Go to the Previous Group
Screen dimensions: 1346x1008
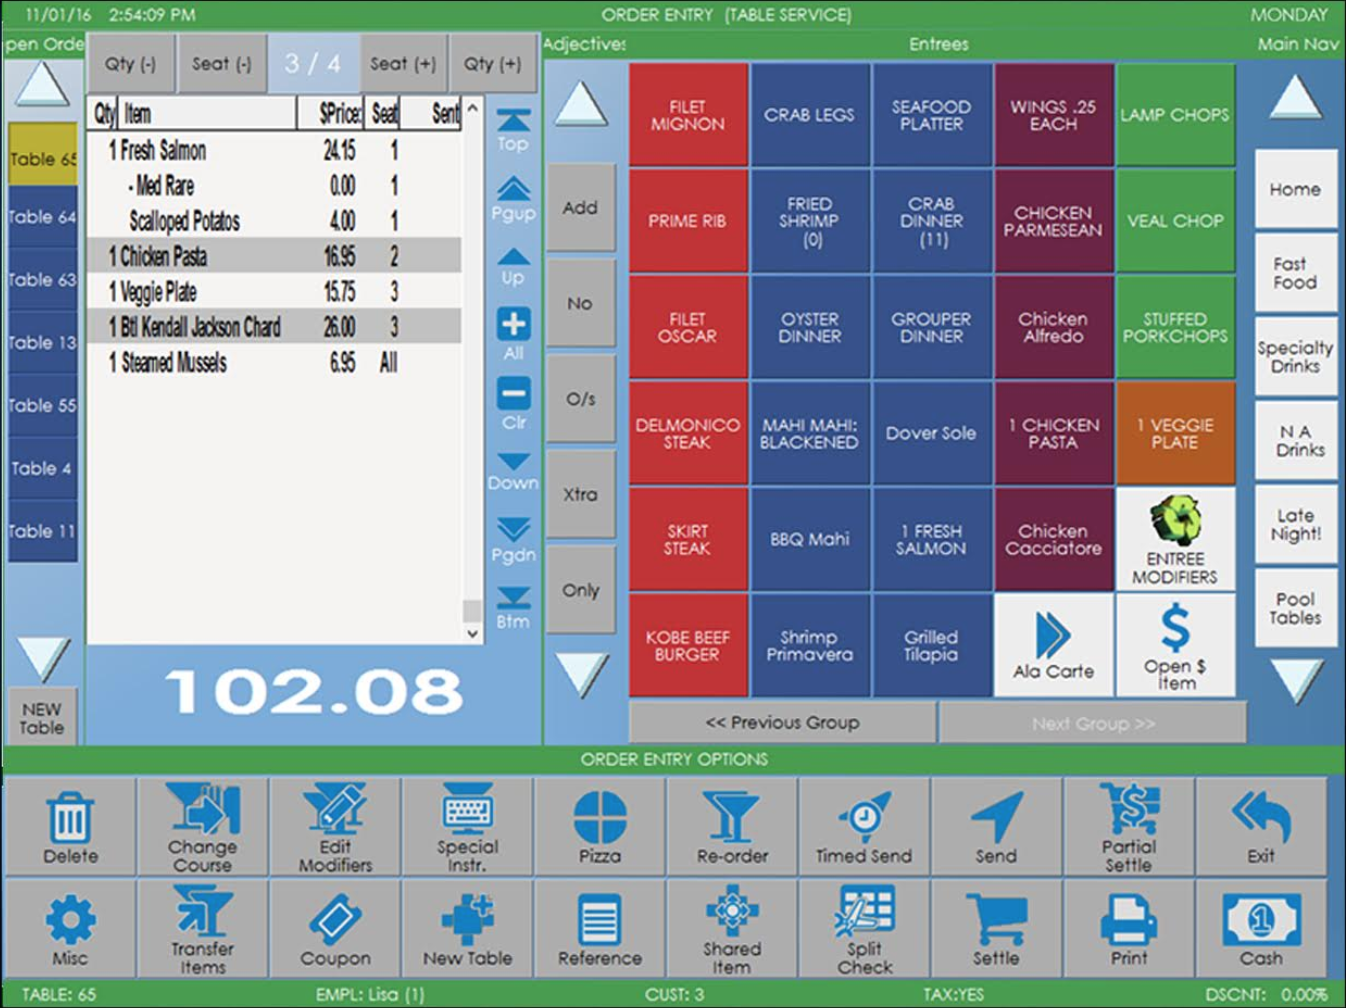782,723
